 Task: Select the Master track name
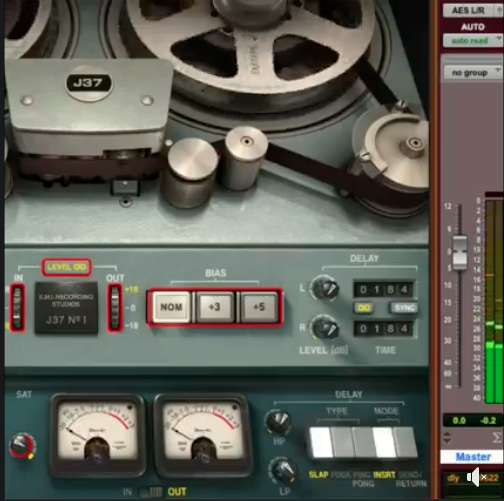click(473, 457)
